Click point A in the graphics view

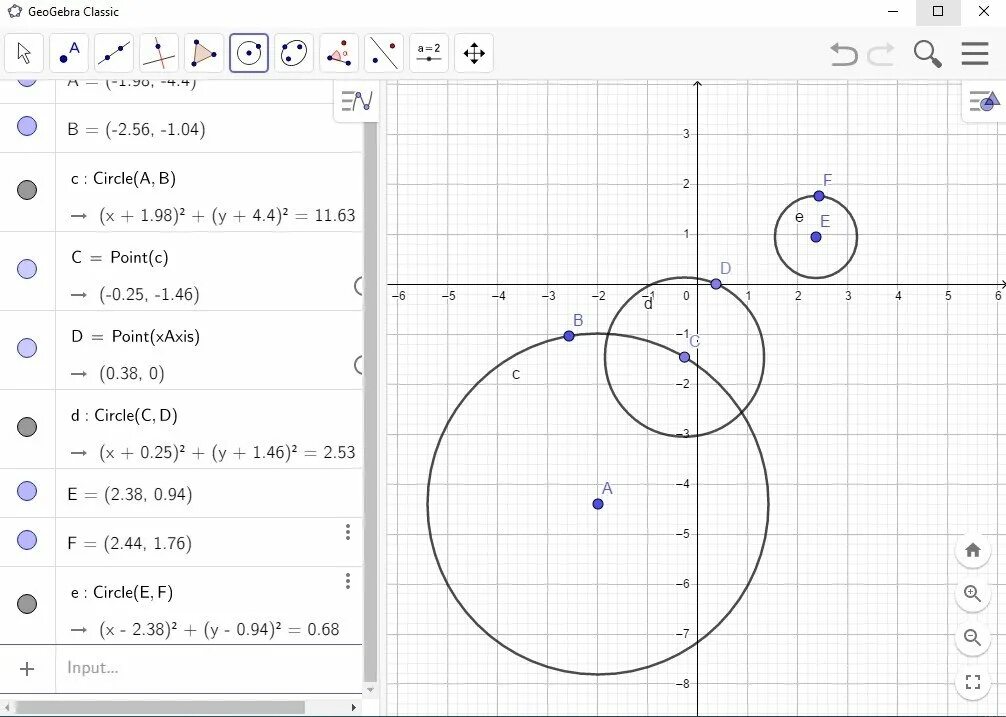[x=598, y=504]
